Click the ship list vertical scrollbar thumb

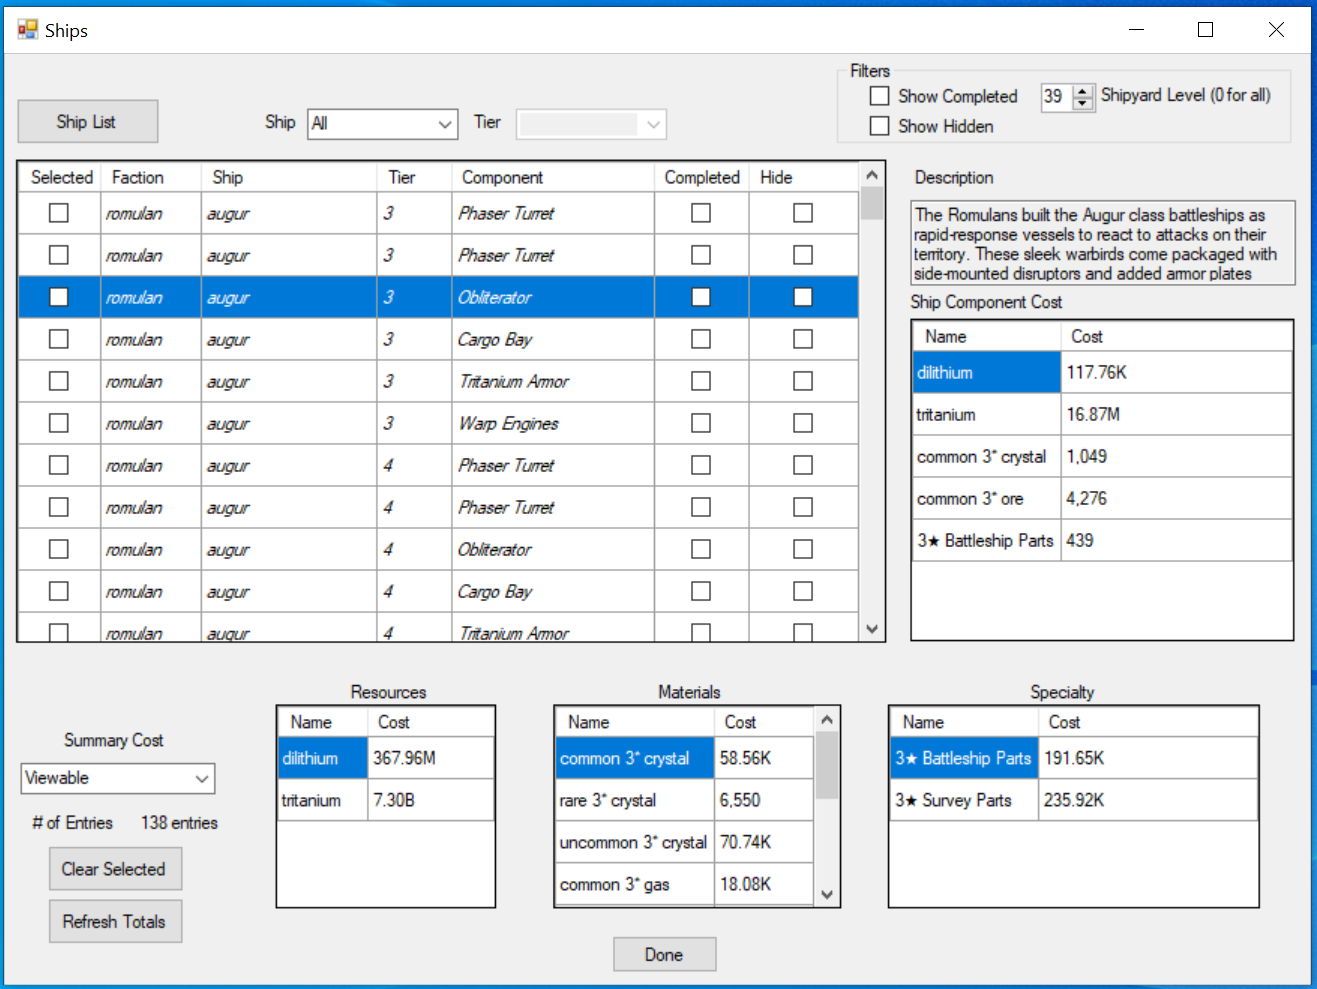coord(872,203)
